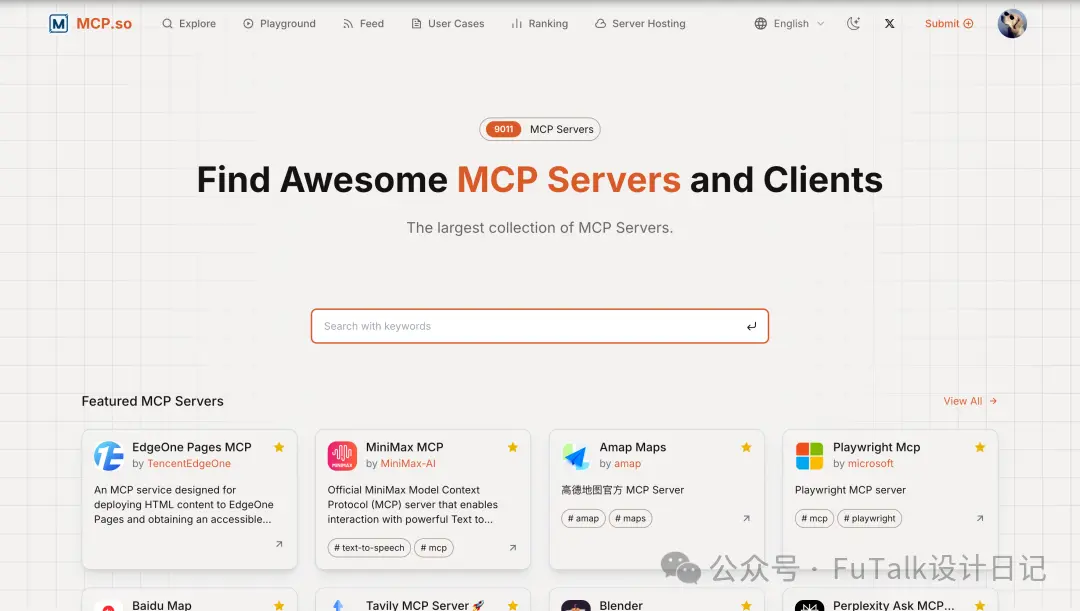Click the TencentEdgeOne author link

click(x=189, y=464)
